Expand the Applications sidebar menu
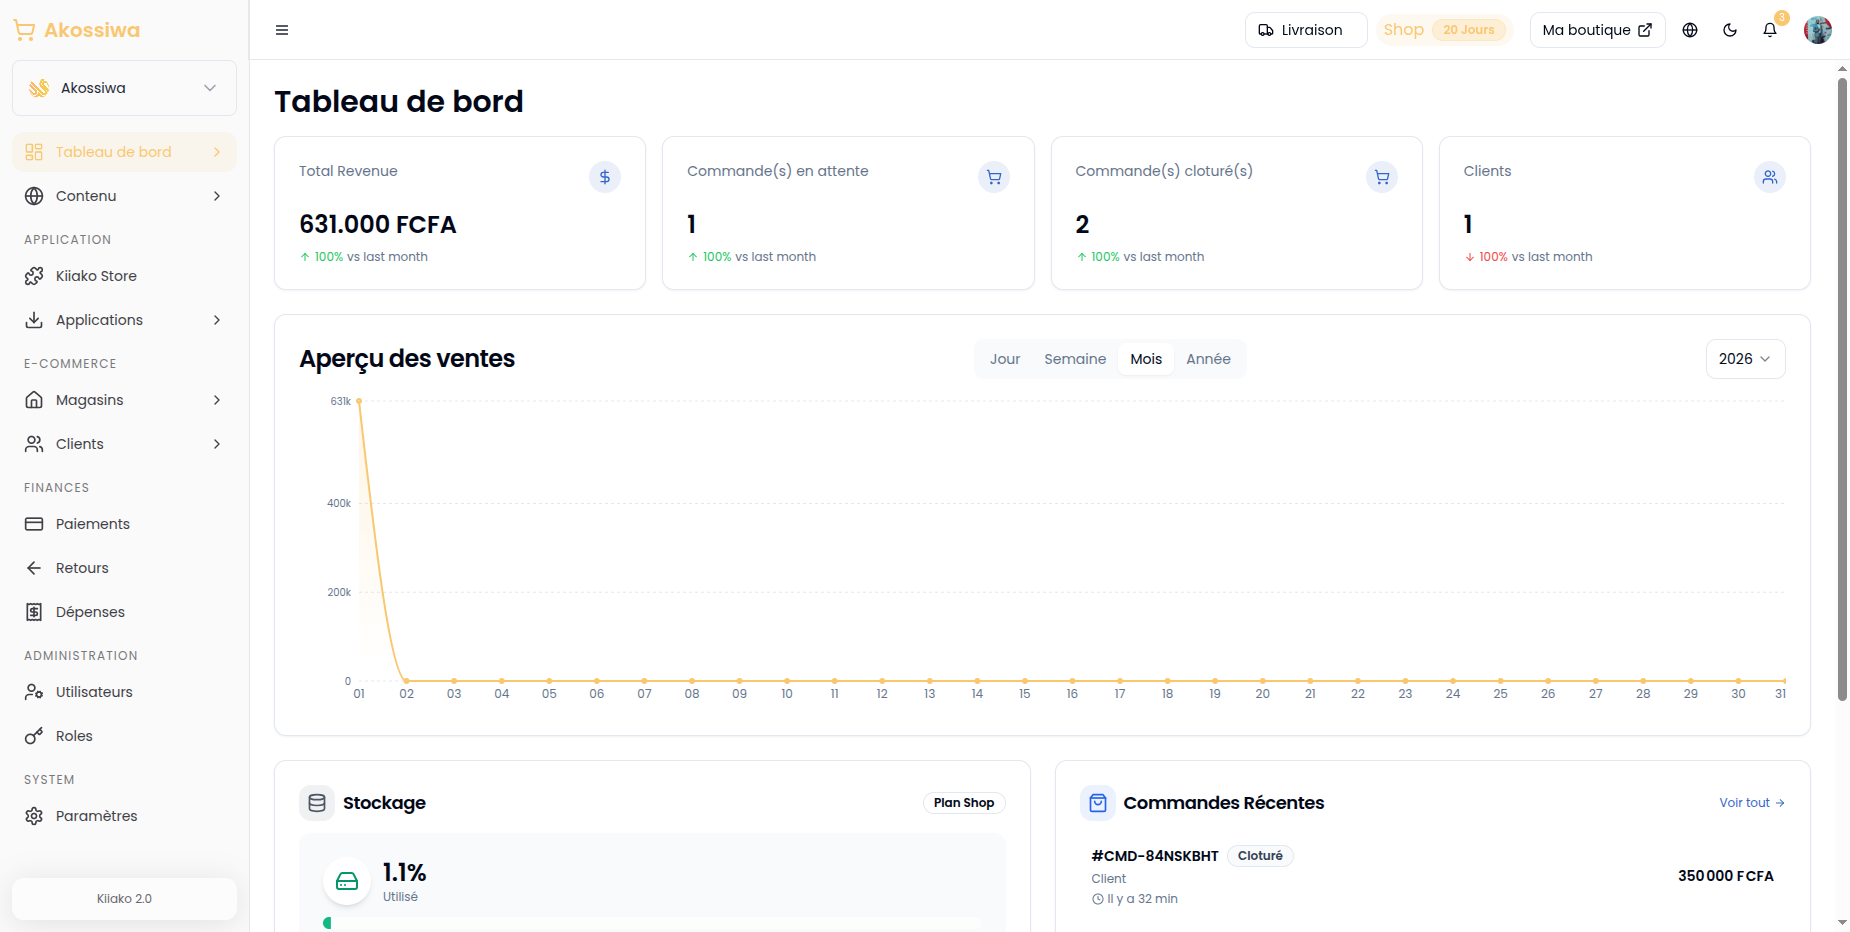Image resolution: width=1850 pixels, height=932 pixels. (x=124, y=320)
